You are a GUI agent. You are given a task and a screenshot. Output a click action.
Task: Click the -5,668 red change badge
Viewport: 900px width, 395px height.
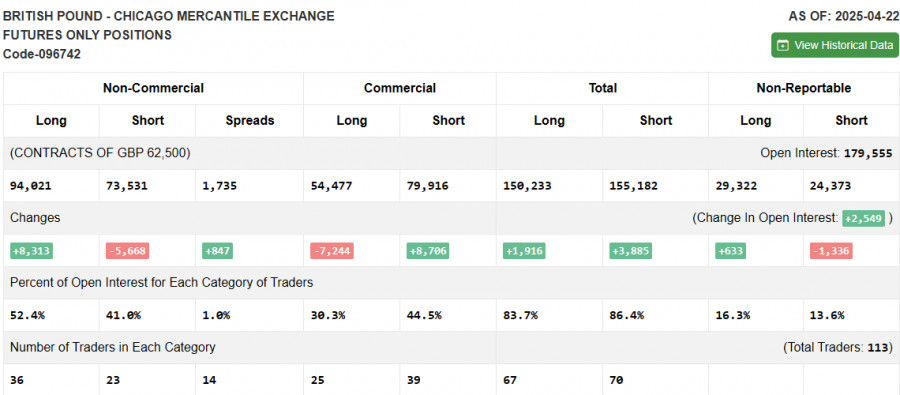pyautogui.click(x=127, y=251)
